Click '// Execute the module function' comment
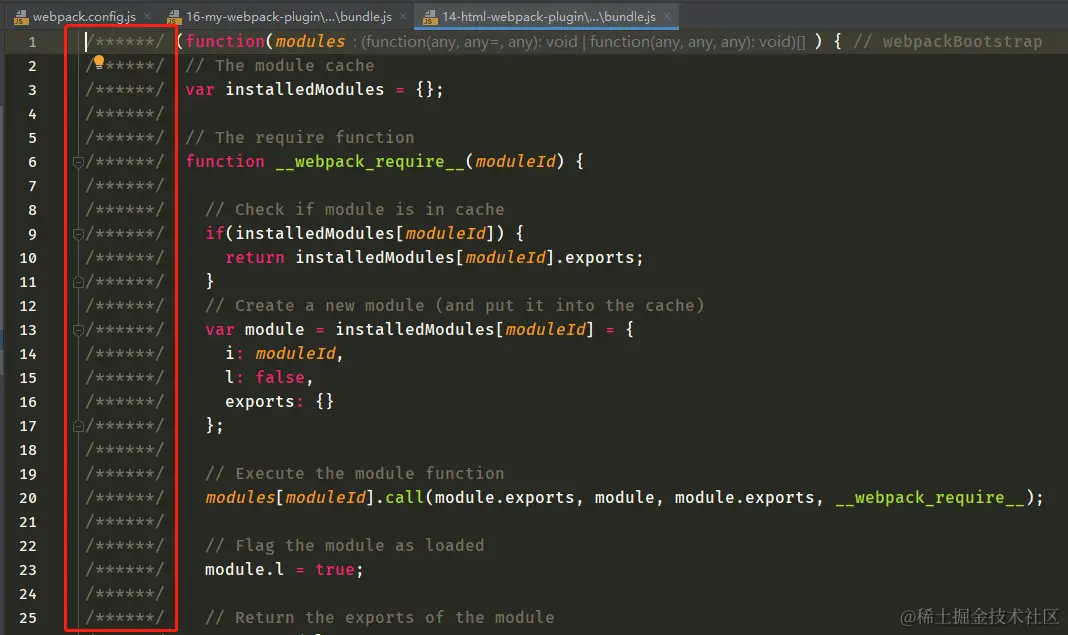The height and width of the screenshot is (635, 1068). point(355,474)
